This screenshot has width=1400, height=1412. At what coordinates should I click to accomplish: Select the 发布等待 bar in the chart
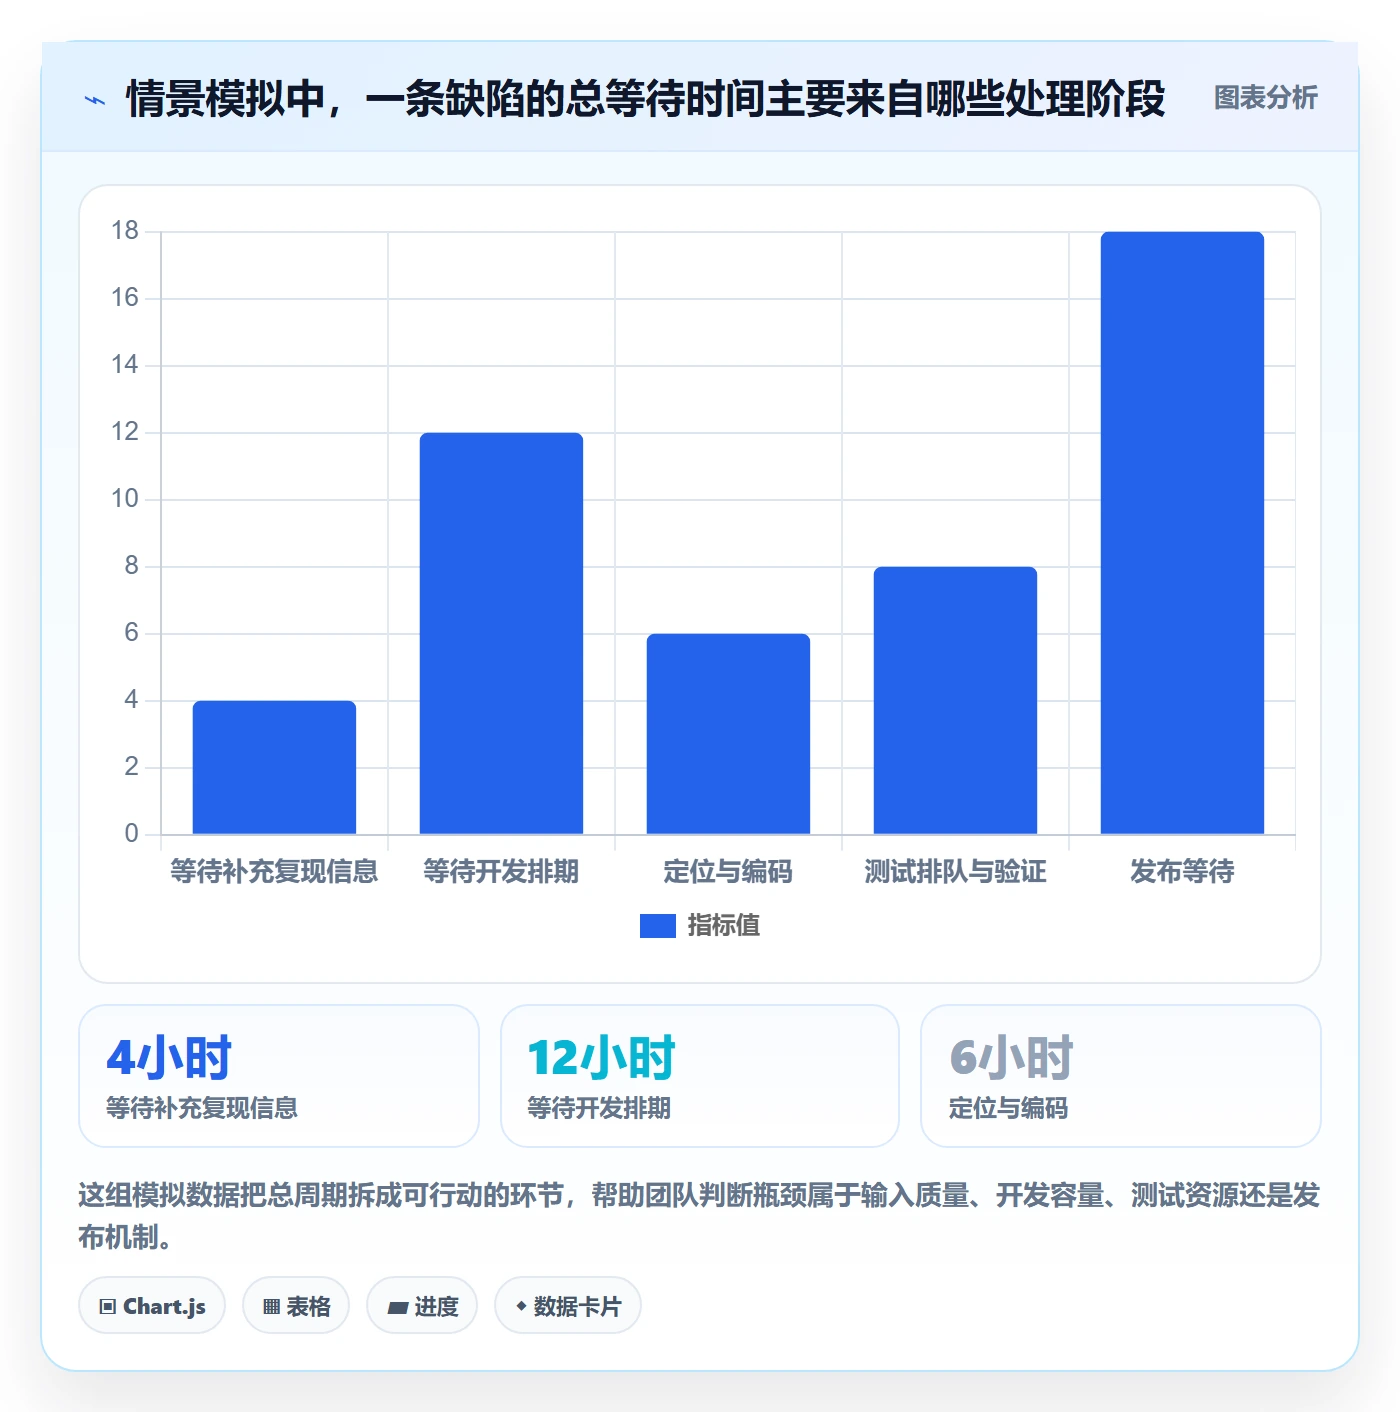pyautogui.click(x=1182, y=533)
